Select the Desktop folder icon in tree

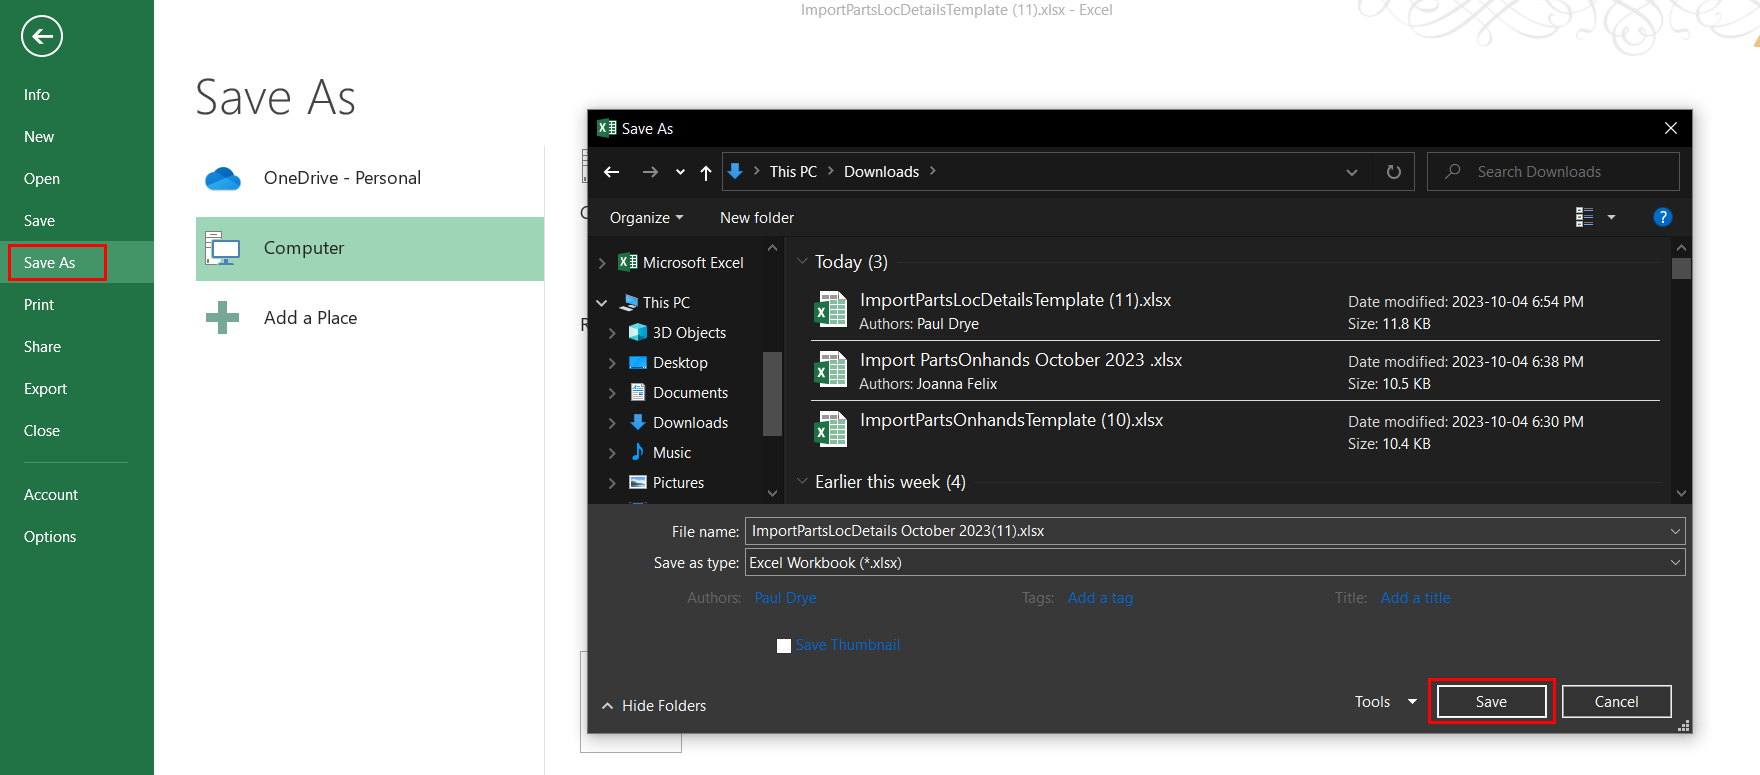(x=638, y=362)
